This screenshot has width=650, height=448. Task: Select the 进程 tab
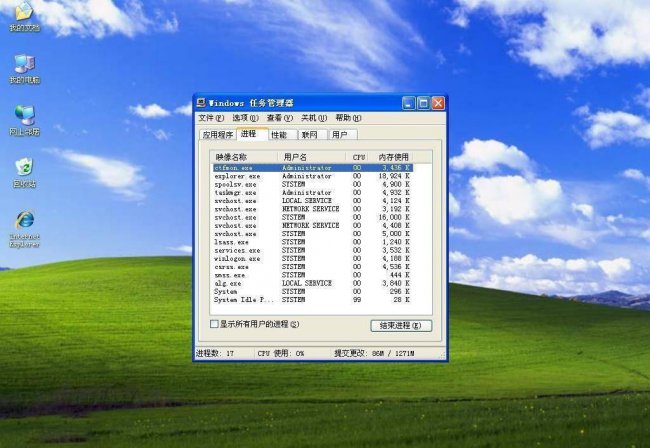tap(252, 133)
